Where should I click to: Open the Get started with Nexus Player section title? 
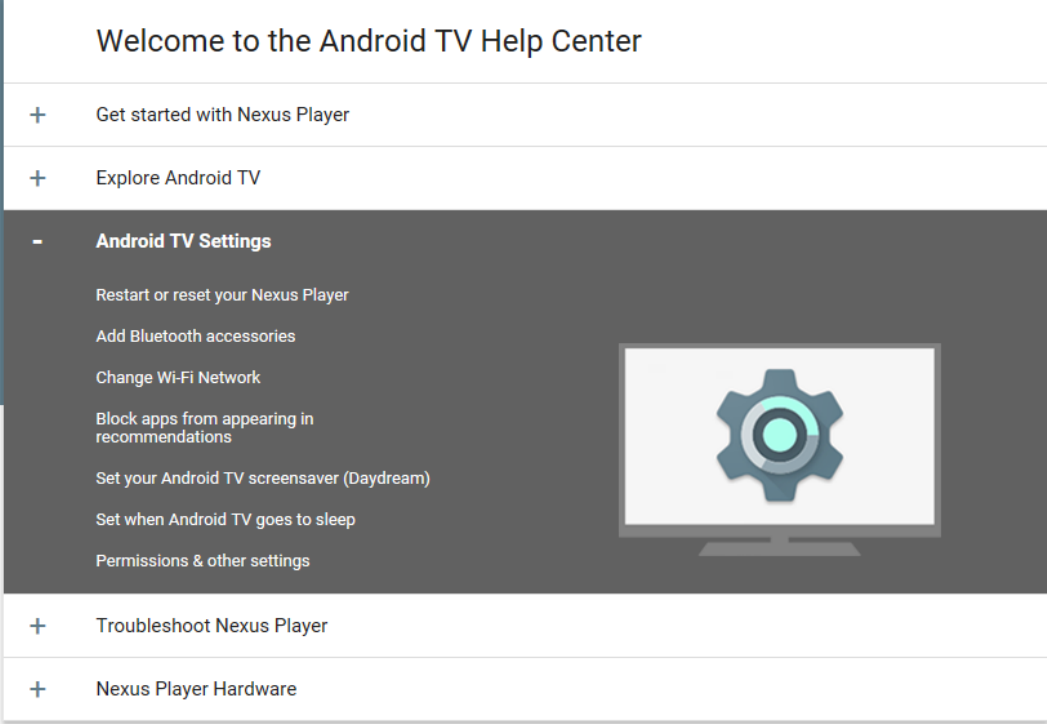(222, 115)
